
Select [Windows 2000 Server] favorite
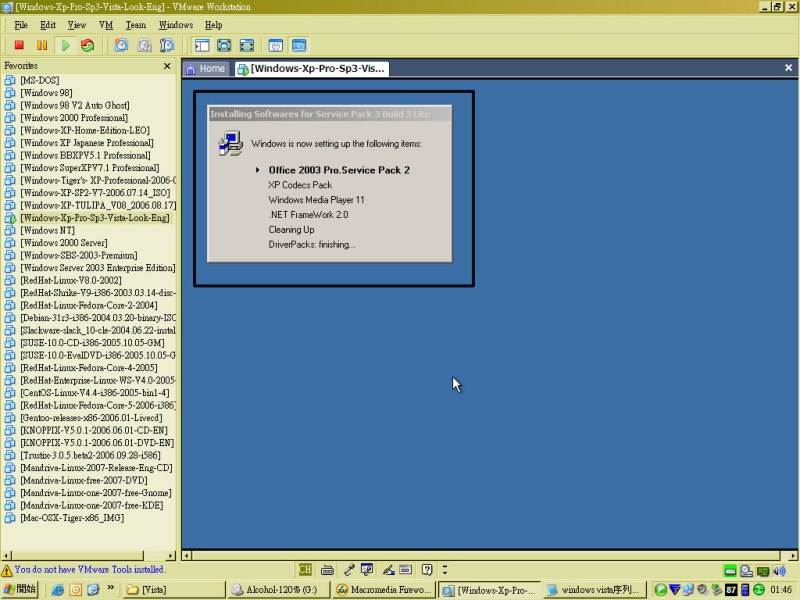click(64, 243)
